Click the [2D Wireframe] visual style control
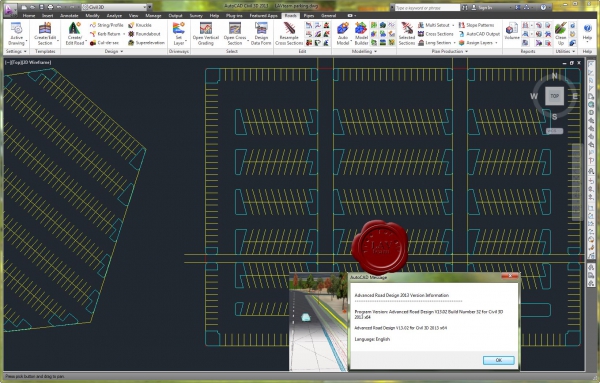 coord(37,62)
